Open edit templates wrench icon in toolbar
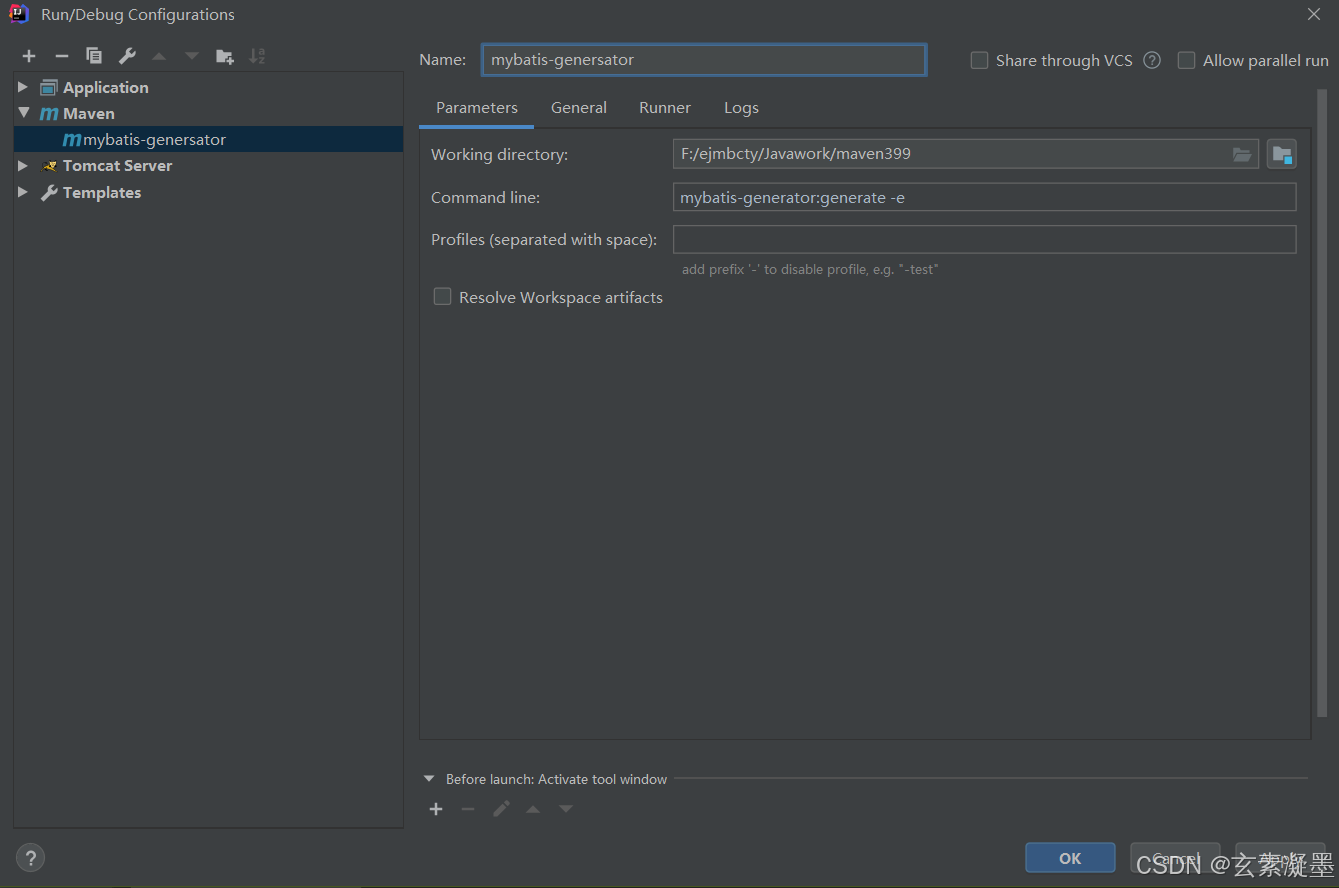1339x888 pixels. [x=127, y=56]
